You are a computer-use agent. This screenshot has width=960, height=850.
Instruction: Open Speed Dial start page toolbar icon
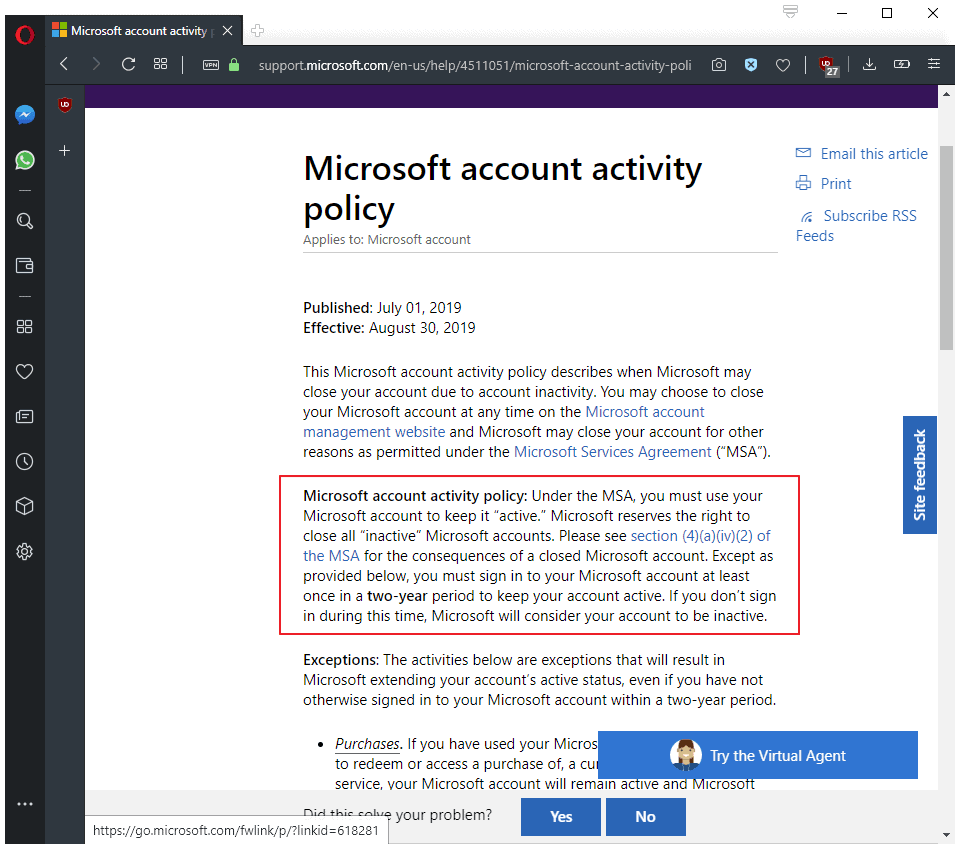(160, 64)
